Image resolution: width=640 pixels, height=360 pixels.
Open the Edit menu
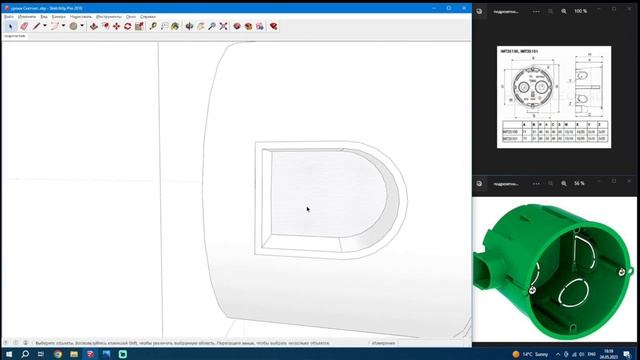click(x=27, y=17)
